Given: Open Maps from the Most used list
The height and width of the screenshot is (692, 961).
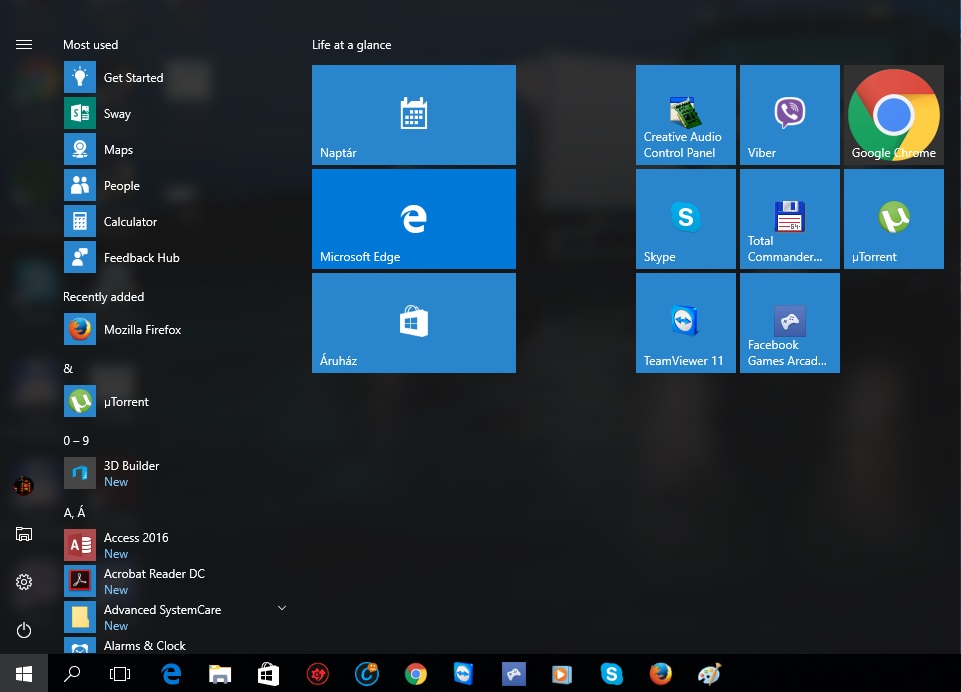Looking at the screenshot, I should pos(175,150).
